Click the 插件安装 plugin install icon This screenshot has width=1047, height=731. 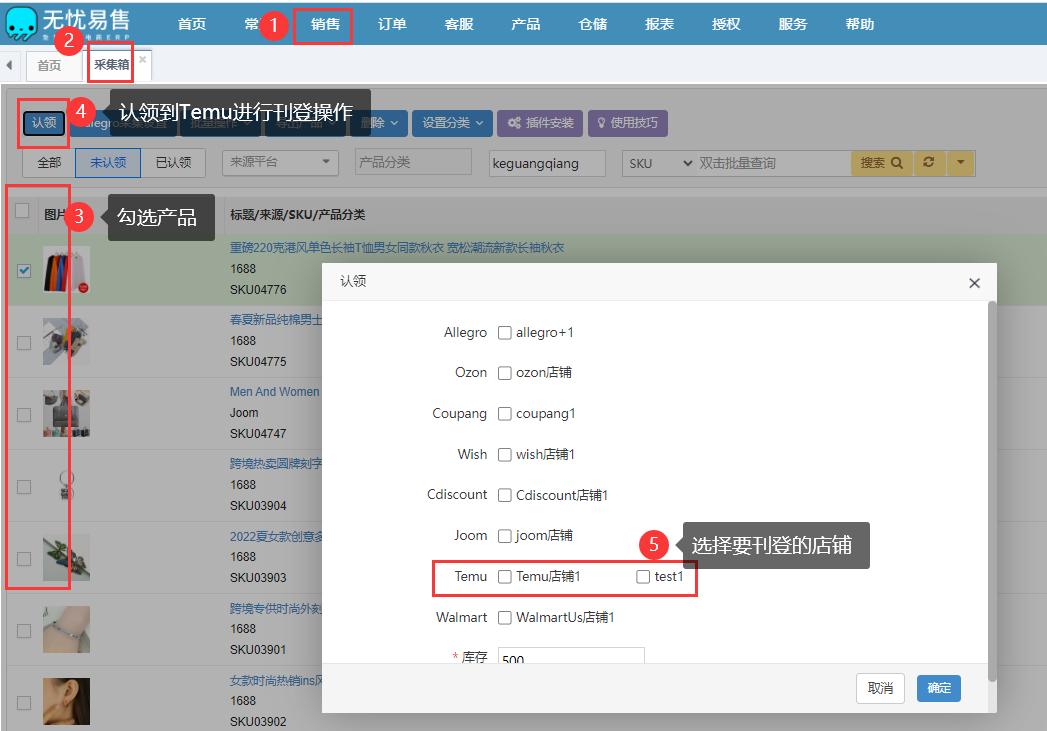click(x=514, y=123)
